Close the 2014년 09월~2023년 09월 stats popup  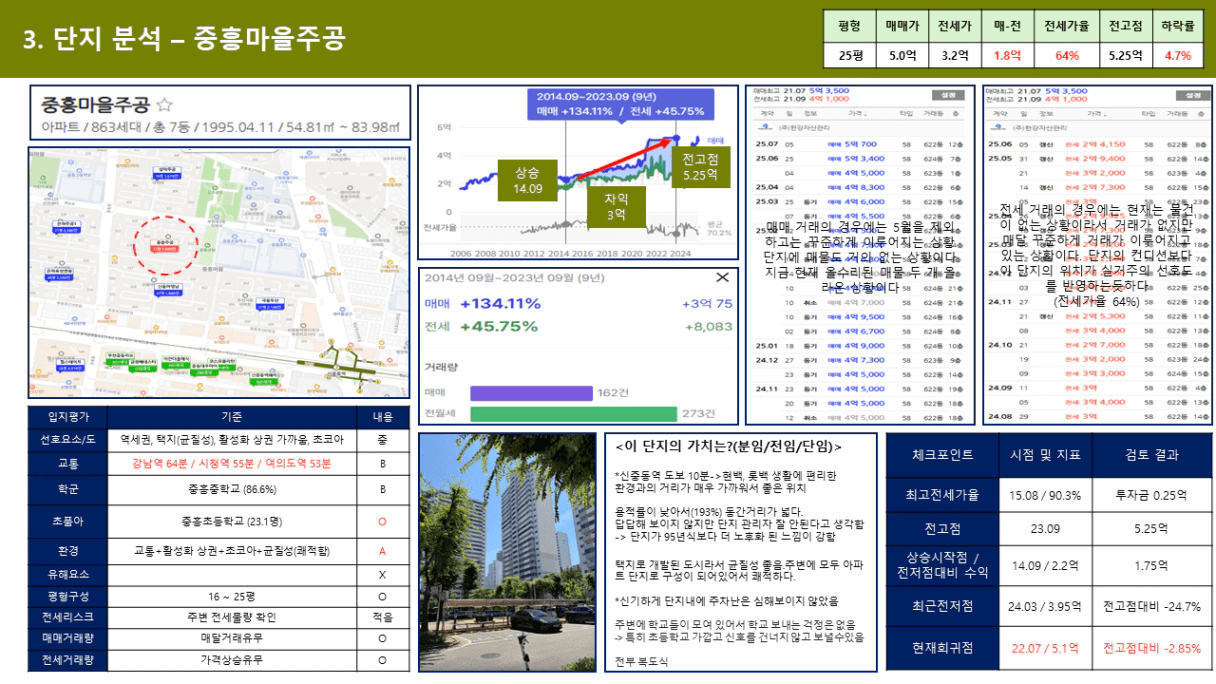coord(722,277)
